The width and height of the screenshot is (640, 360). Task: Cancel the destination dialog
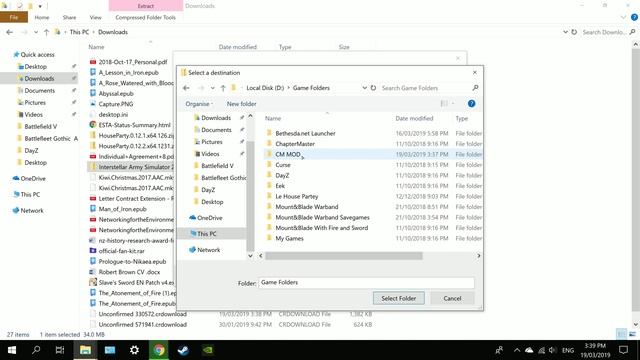point(452,298)
